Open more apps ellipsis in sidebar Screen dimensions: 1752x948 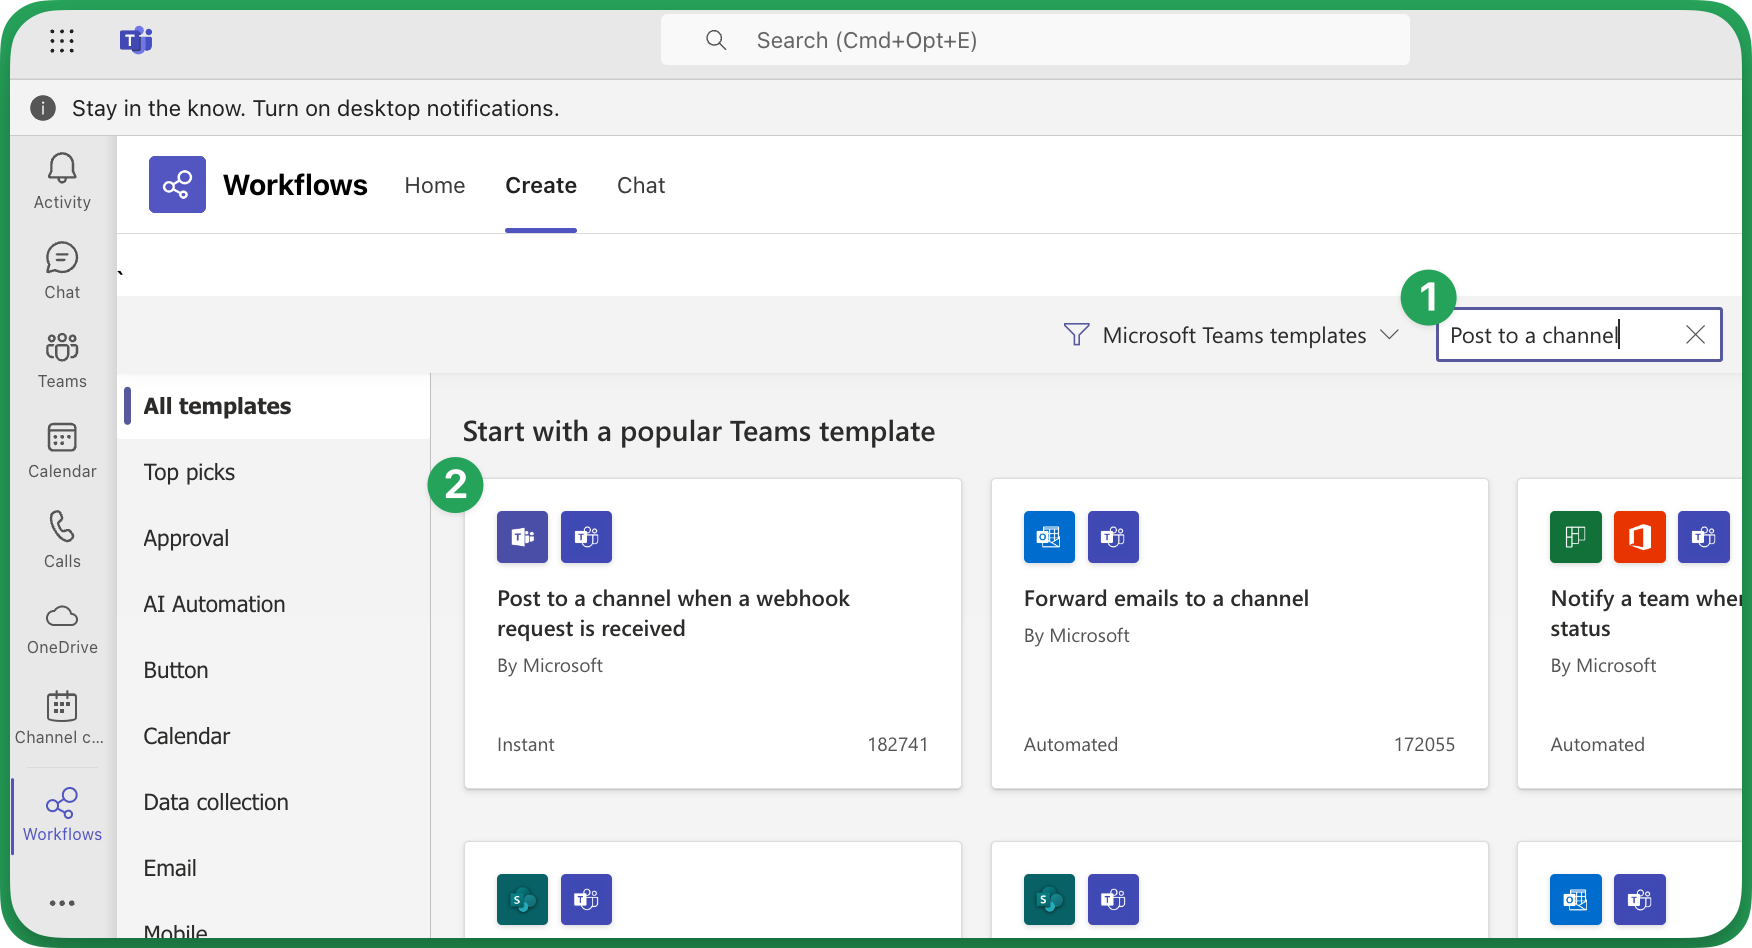[62, 903]
